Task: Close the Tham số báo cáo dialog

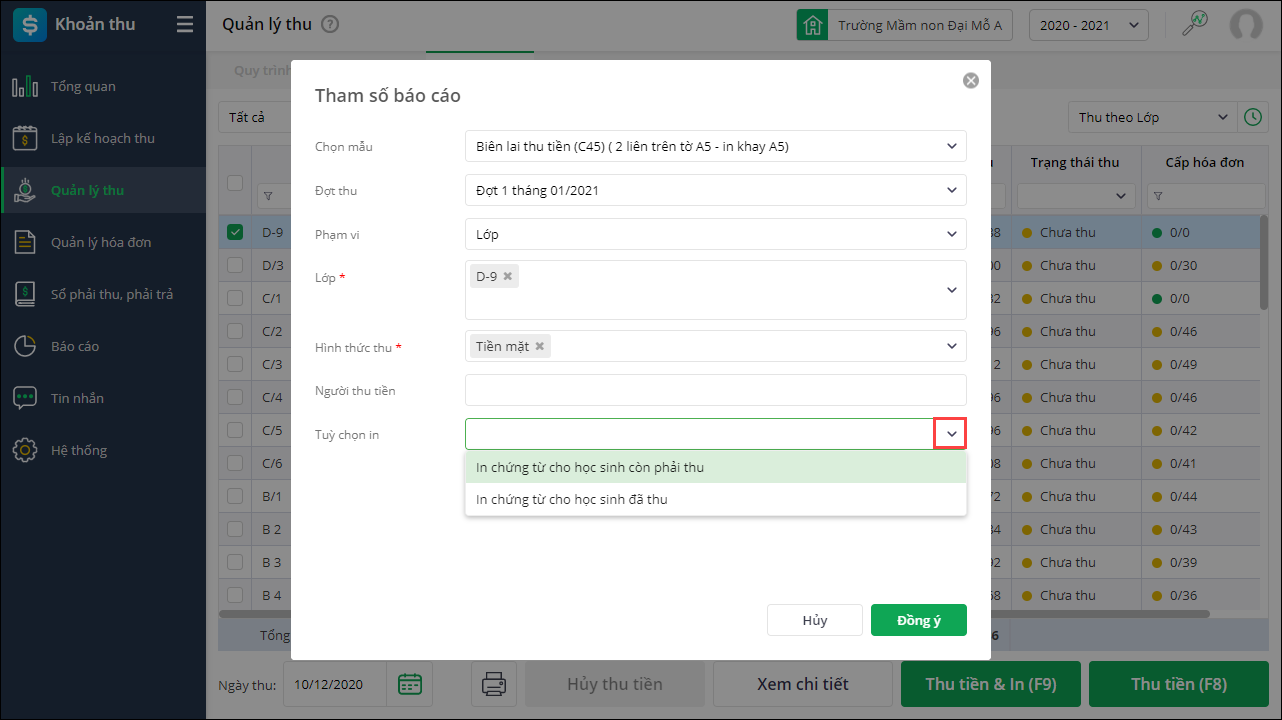Action: pyautogui.click(x=970, y=81)
